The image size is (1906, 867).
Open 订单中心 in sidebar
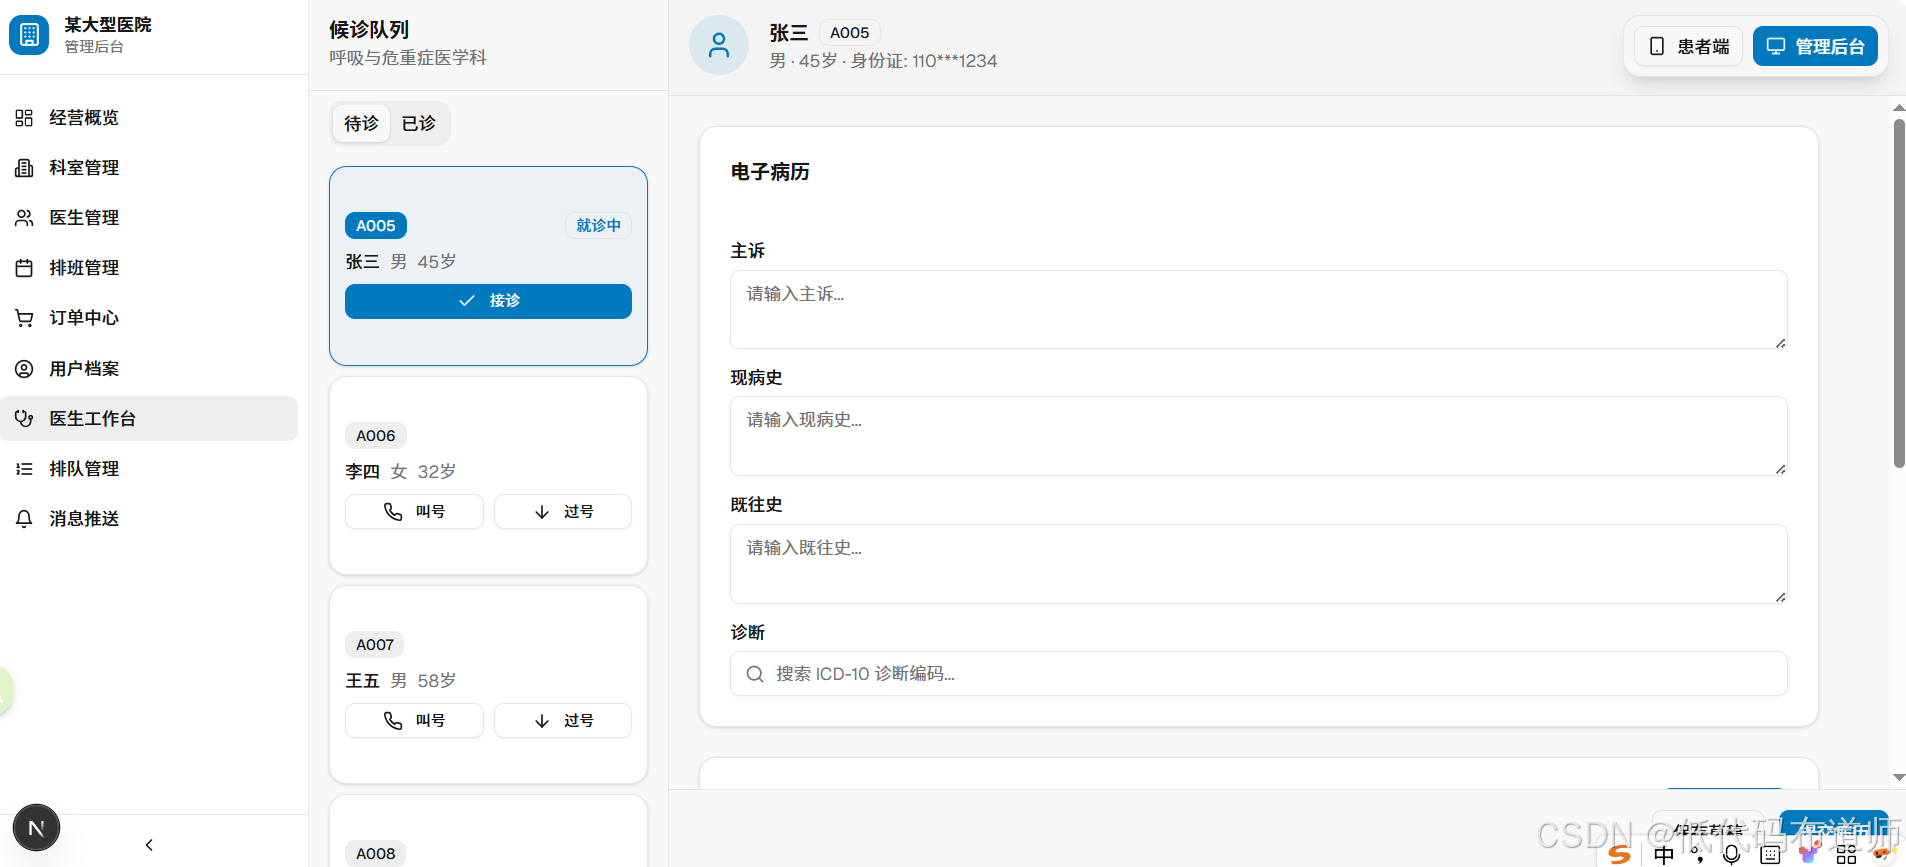click(x=150, y=318)
